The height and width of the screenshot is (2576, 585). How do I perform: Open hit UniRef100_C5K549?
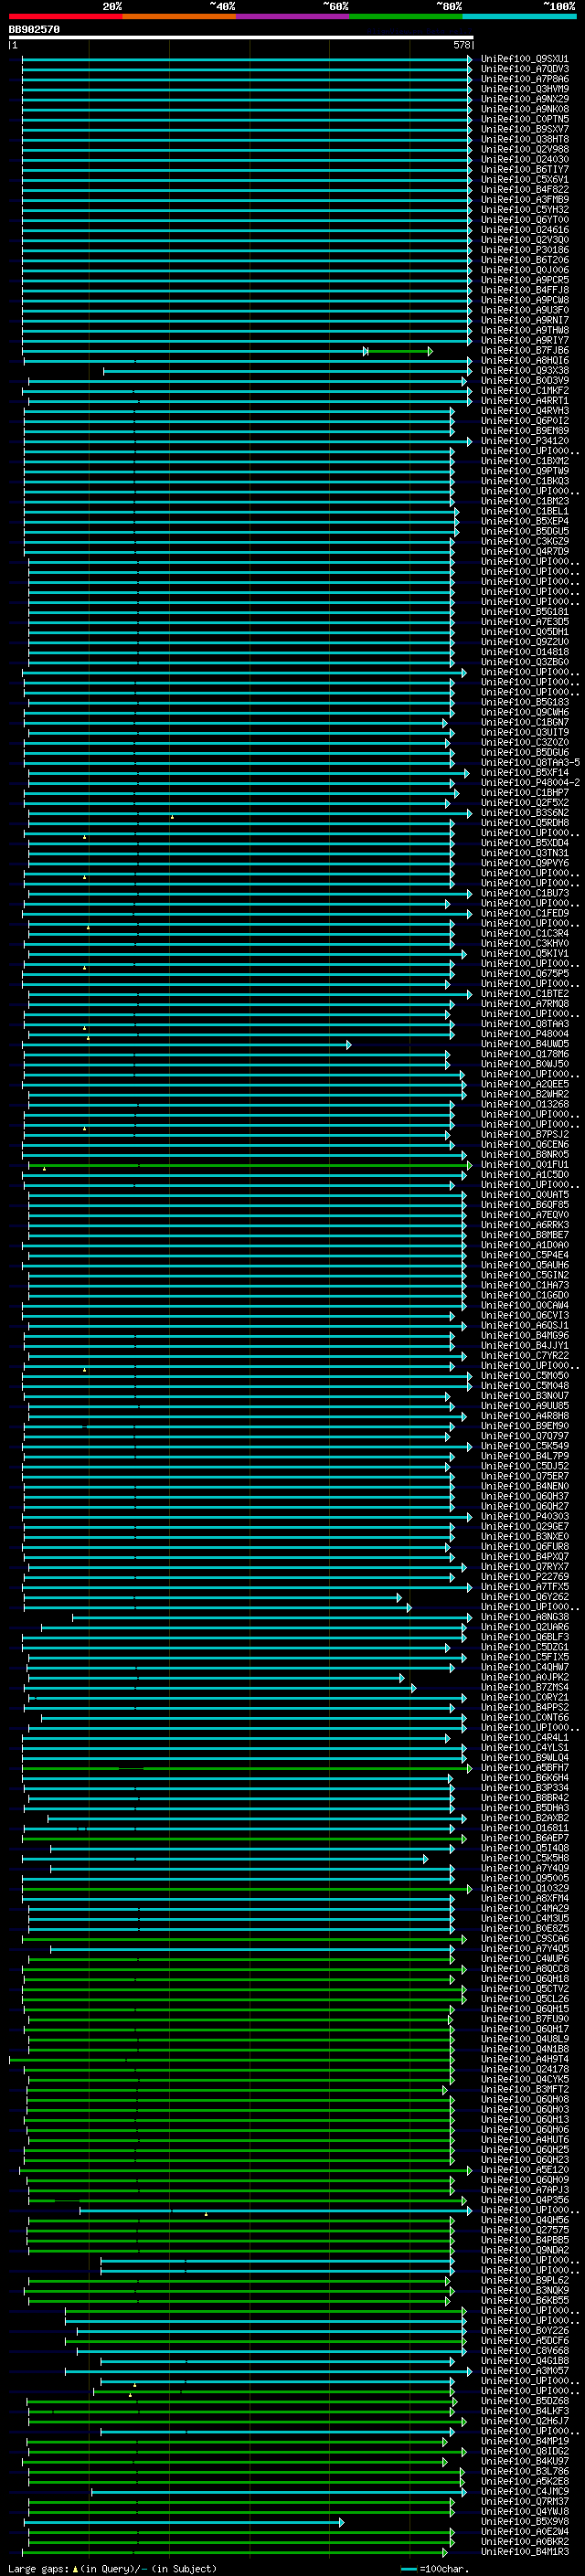pyautogui.click(x=524, y=1446)
